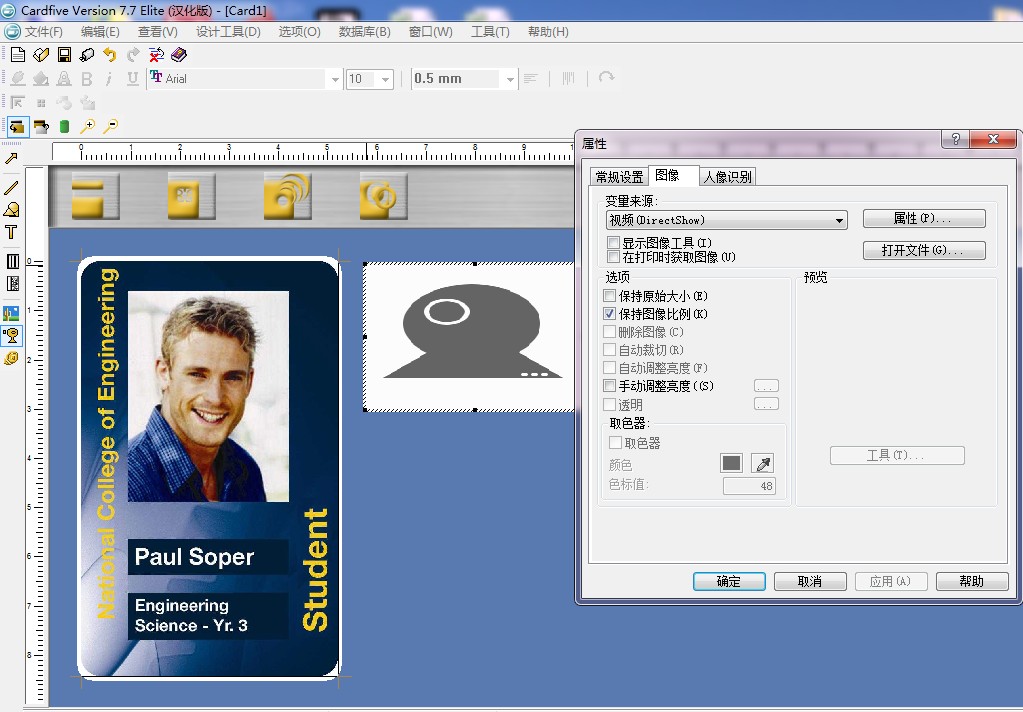The image size is (1023, 712).
Task: Open the 窗口(W) menu
Action: [430, 31]
